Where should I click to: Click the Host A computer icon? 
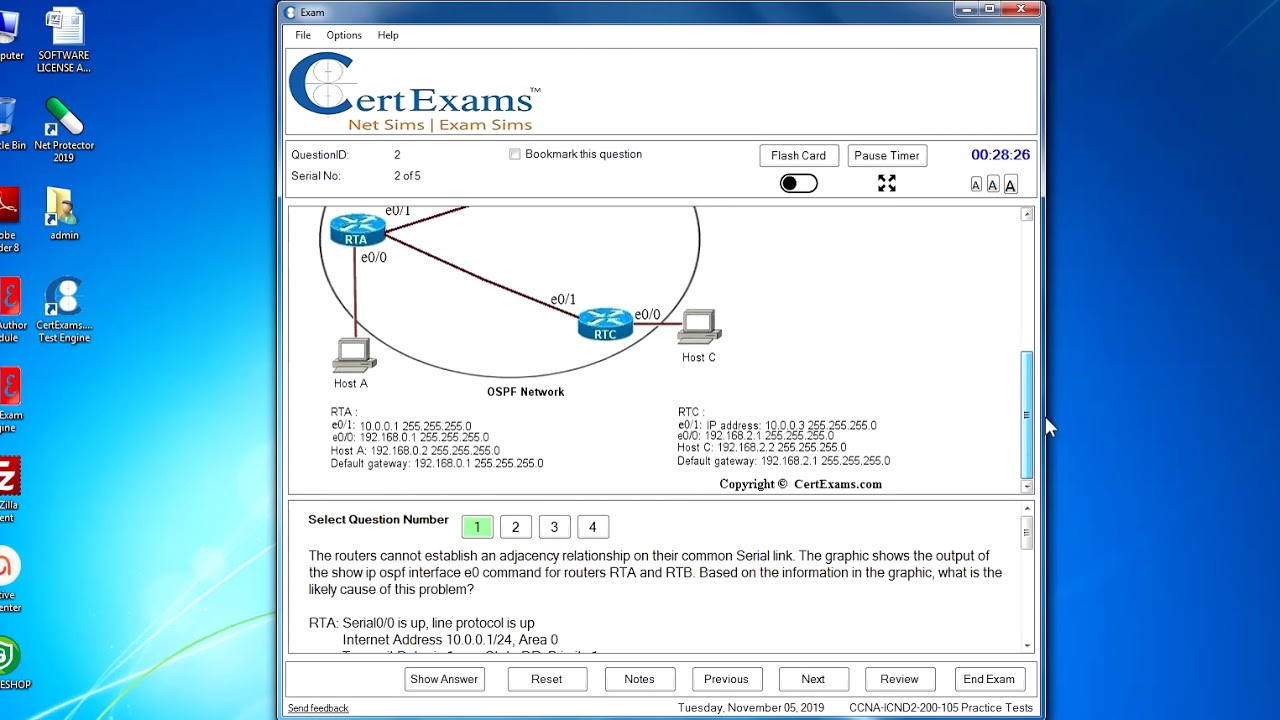tap(353, 355)
